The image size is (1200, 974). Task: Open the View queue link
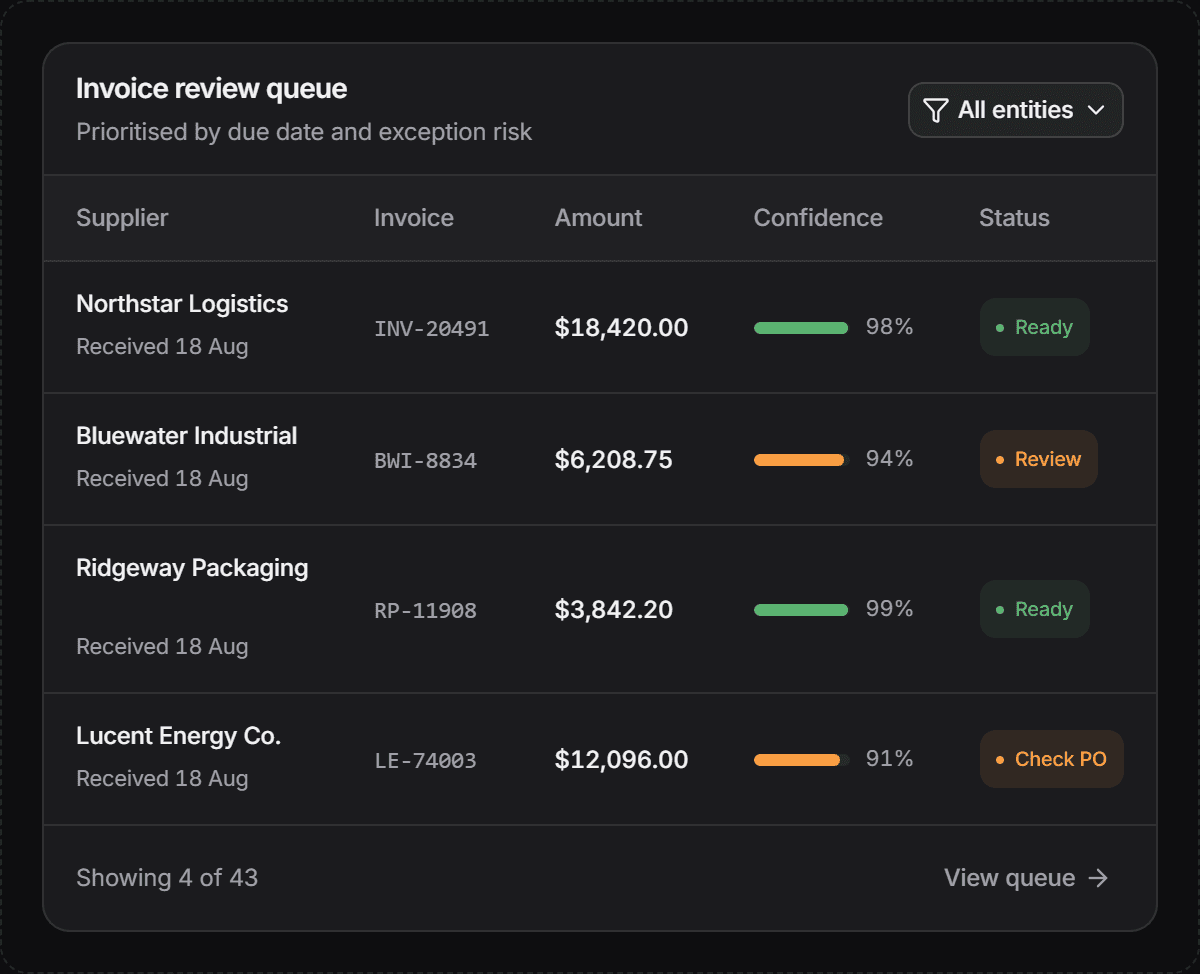coord(1027,878)
